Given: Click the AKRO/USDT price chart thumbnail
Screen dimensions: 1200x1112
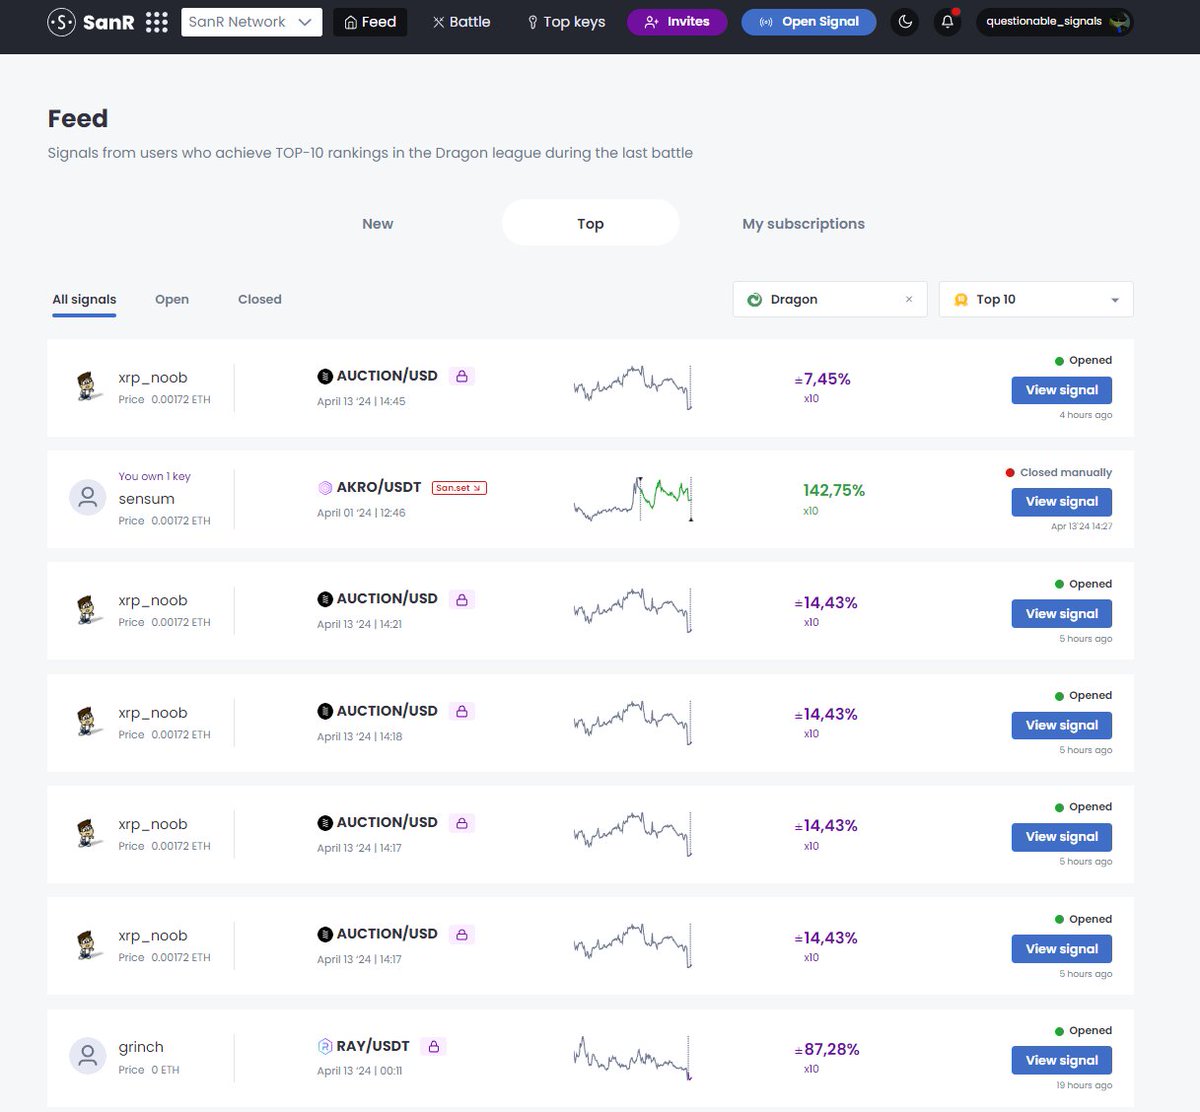Looking at the screenshot, I should pos(634,498).
